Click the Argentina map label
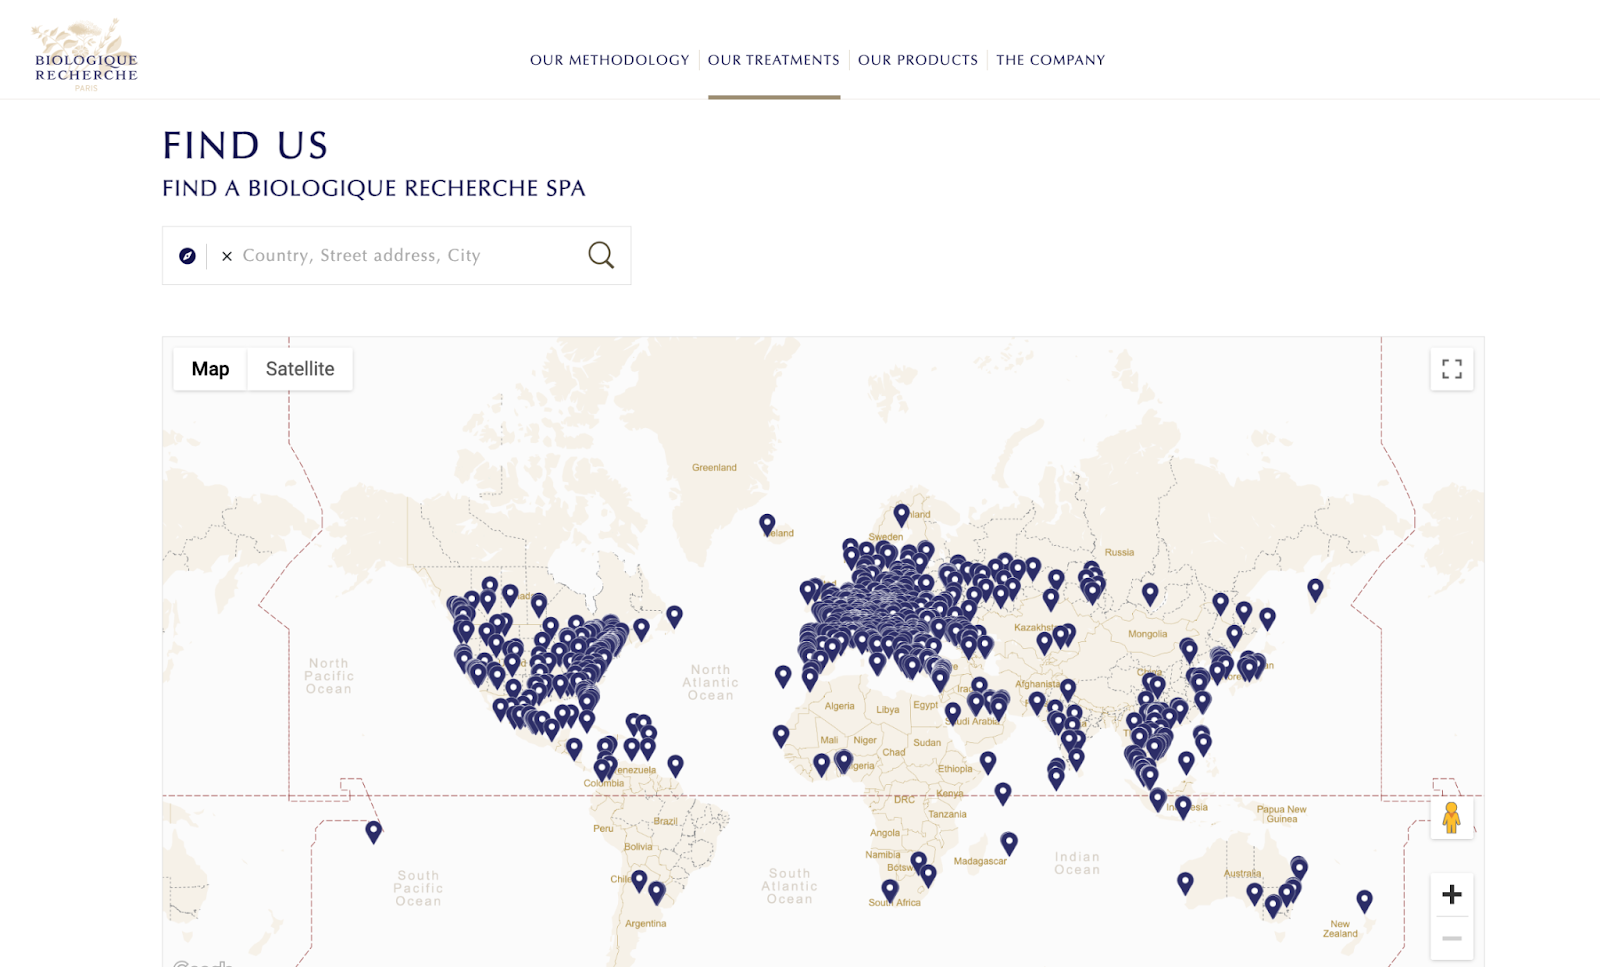This screenshot has width=1600, height=967. pyautogui.click(x=645, y=923)
